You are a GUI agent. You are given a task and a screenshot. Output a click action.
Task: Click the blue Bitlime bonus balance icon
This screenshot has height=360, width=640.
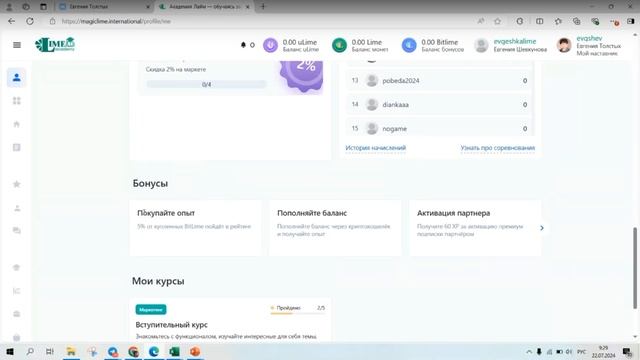pyautogui.click(x=409, y=45)
